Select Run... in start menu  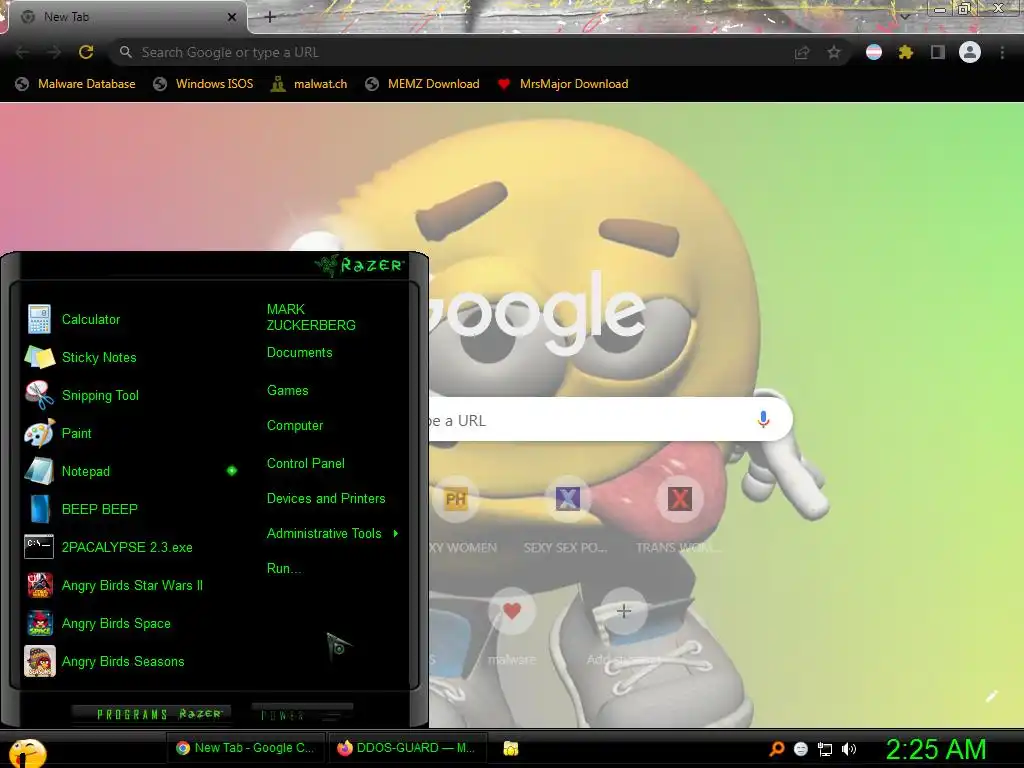pyautogui.click(x=284, y=569)
